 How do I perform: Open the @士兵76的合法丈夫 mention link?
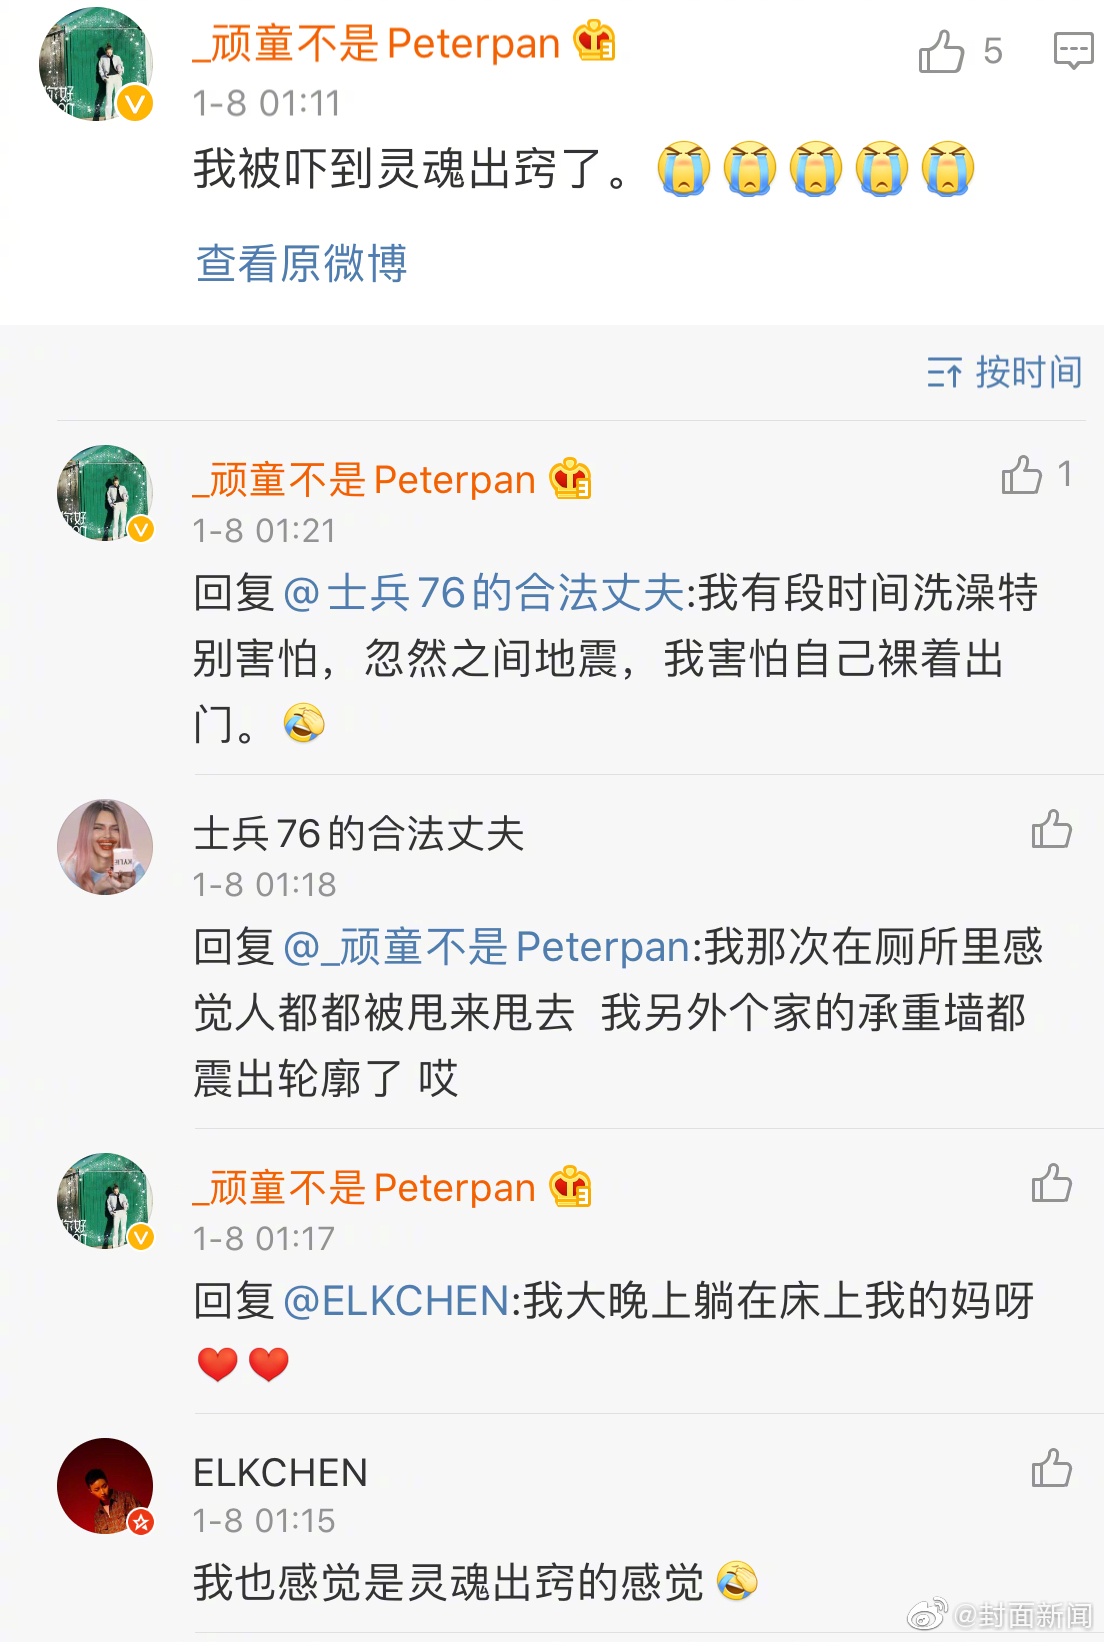(484, 593)
